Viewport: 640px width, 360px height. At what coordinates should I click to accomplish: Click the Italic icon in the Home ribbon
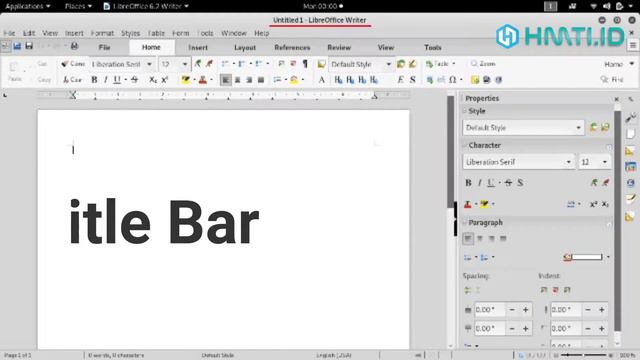pos(106,80)
